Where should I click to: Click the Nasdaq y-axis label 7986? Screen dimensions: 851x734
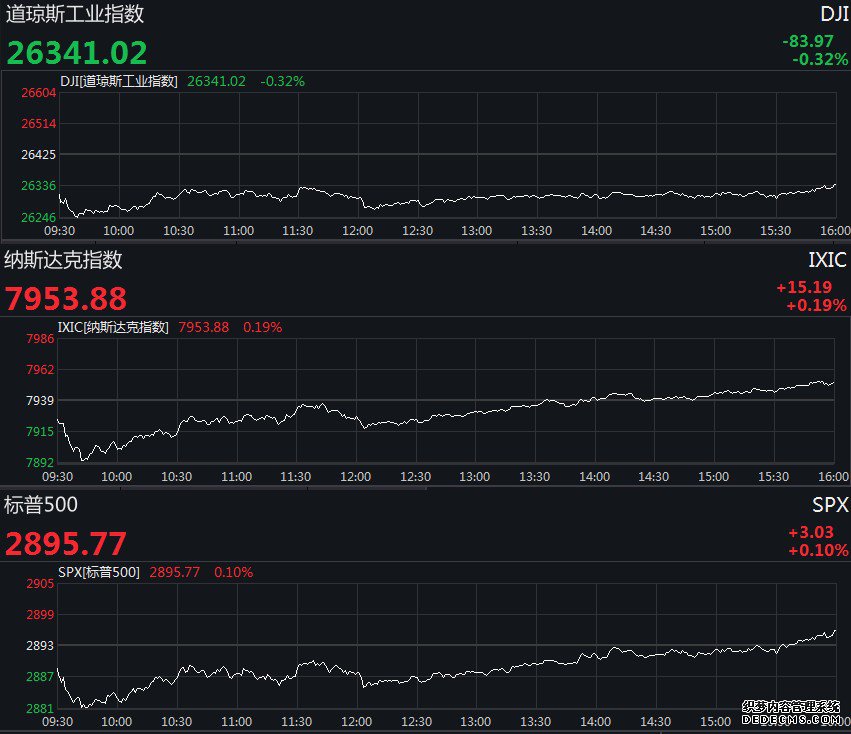(40, 339)
